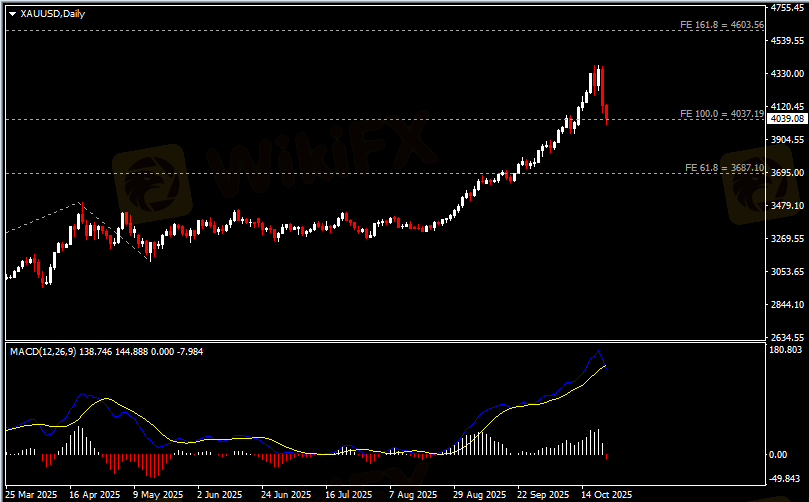Click the MACD(12,26,9) indicator label
This screenshot has width=809, height=502.
(43, 352)
